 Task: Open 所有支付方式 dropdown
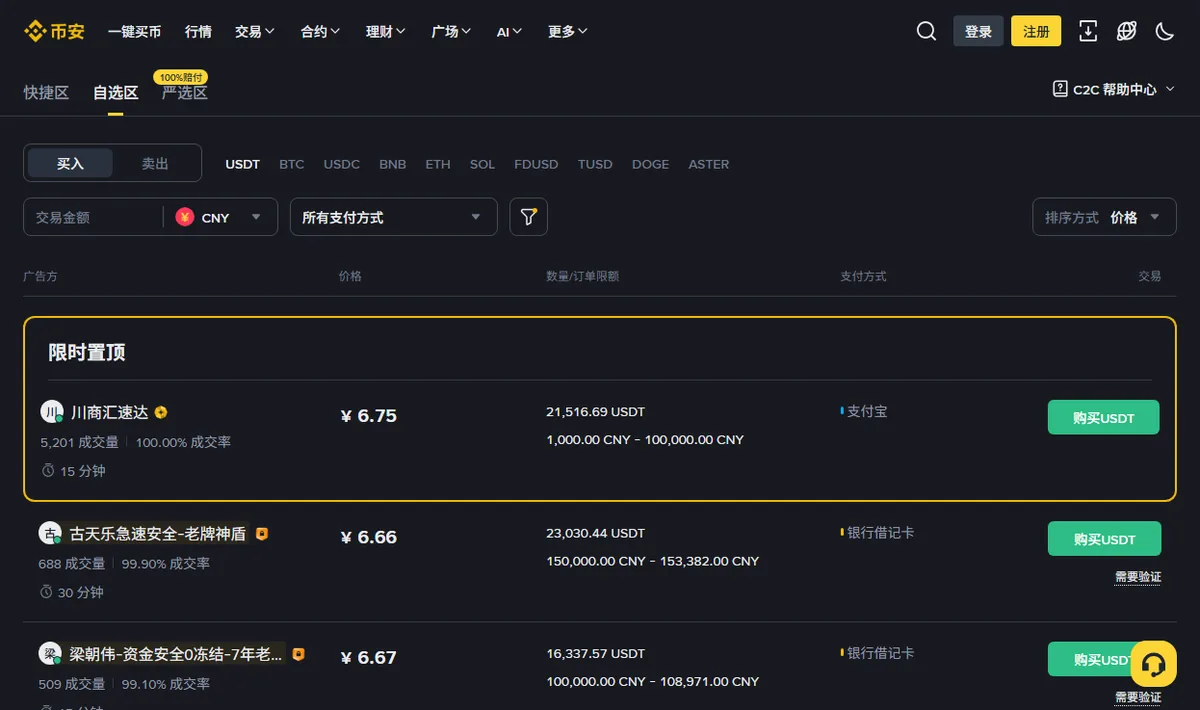(x=393, y=217)
